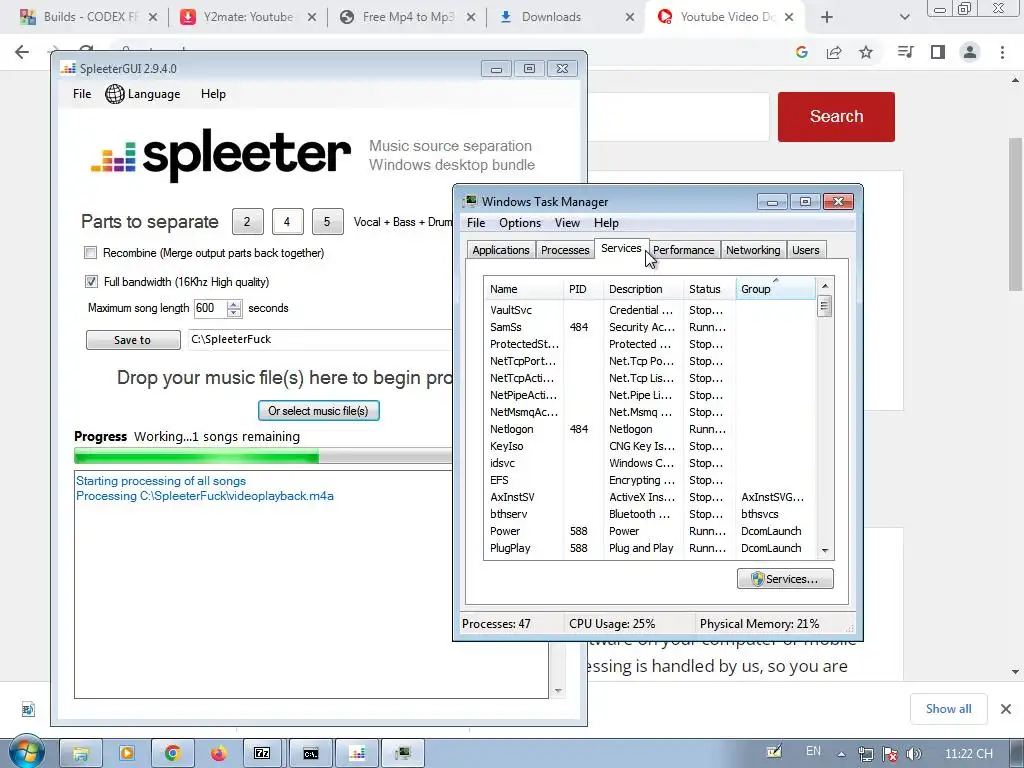
Task: Switch to Networking tab in Task Manager
Action: (753, 250)
